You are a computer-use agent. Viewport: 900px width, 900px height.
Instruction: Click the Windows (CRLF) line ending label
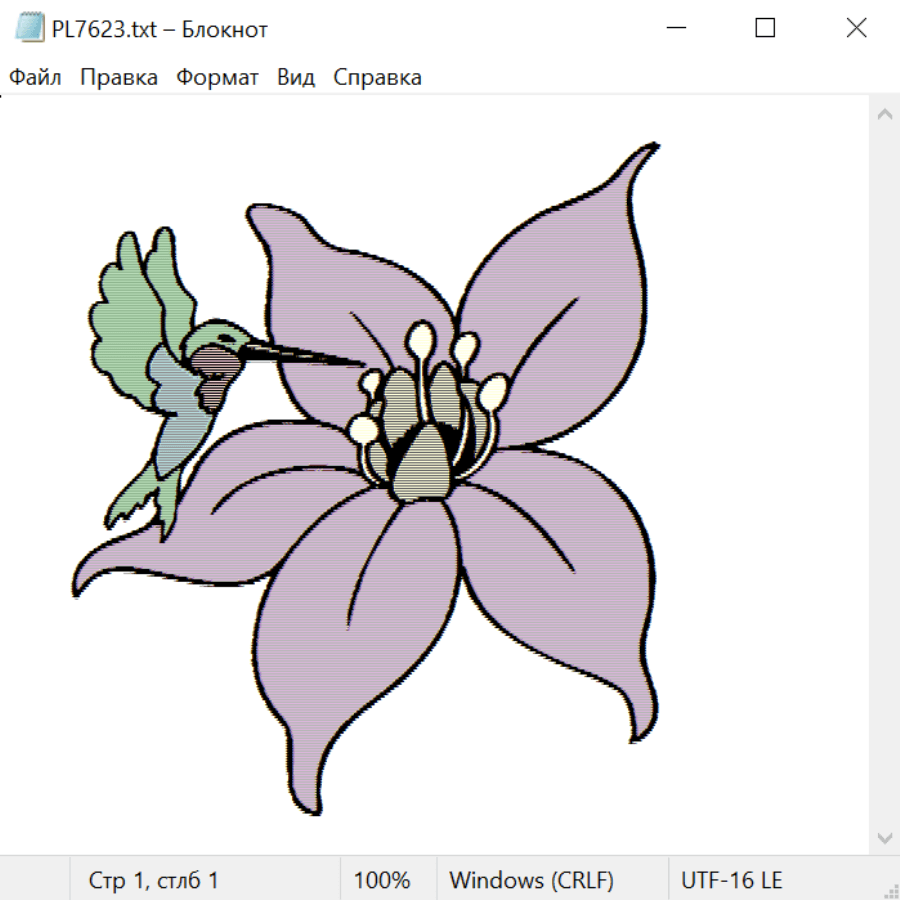click(531, 880)
